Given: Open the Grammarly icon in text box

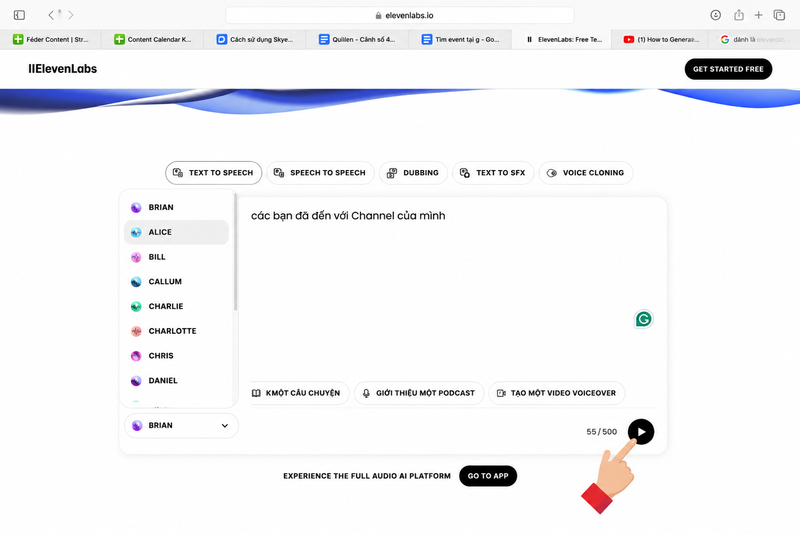Looking at the screenshot, I should click(x=643, y=319).
